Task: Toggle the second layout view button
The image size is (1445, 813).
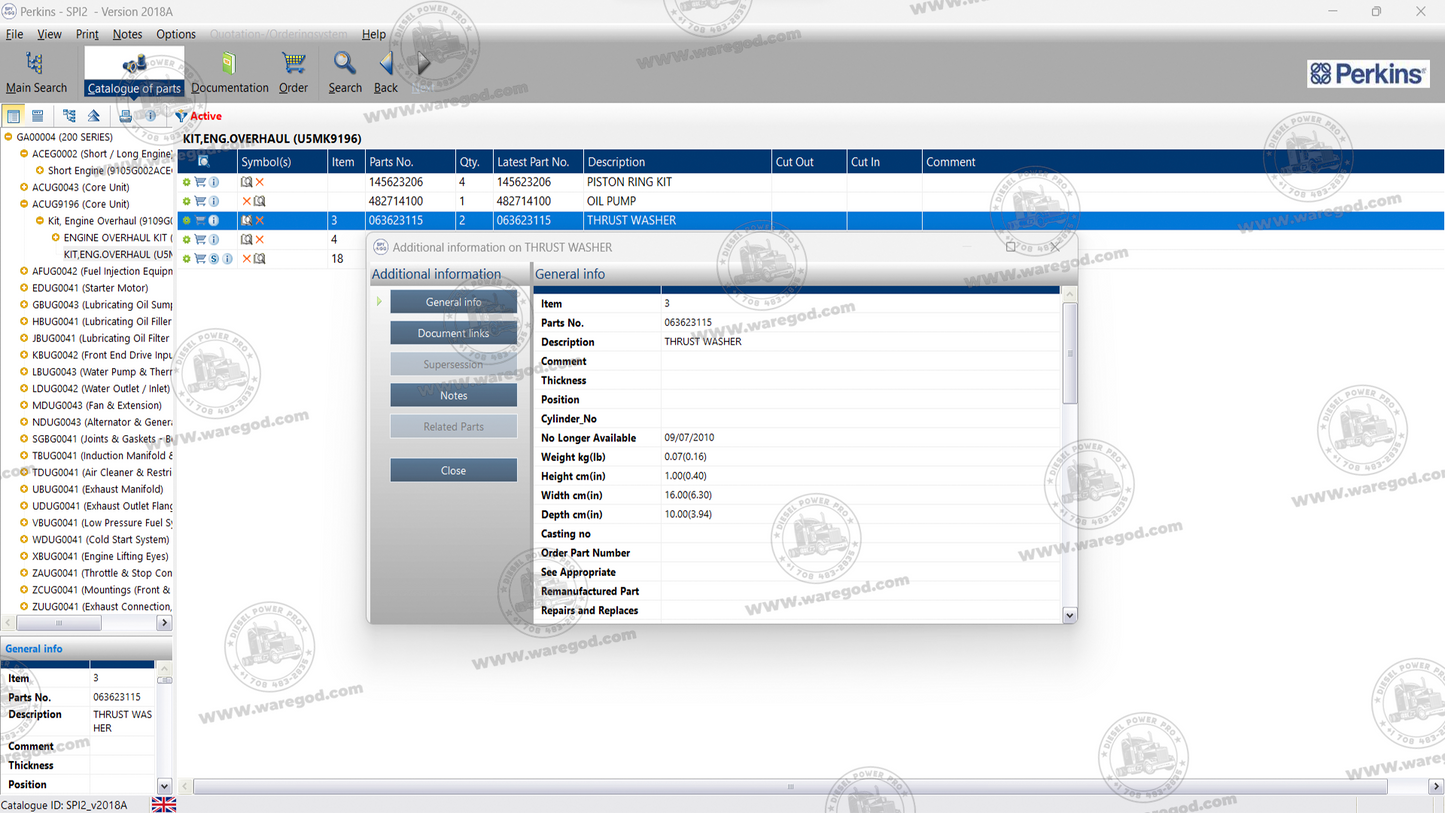Action: pos(38,116)
